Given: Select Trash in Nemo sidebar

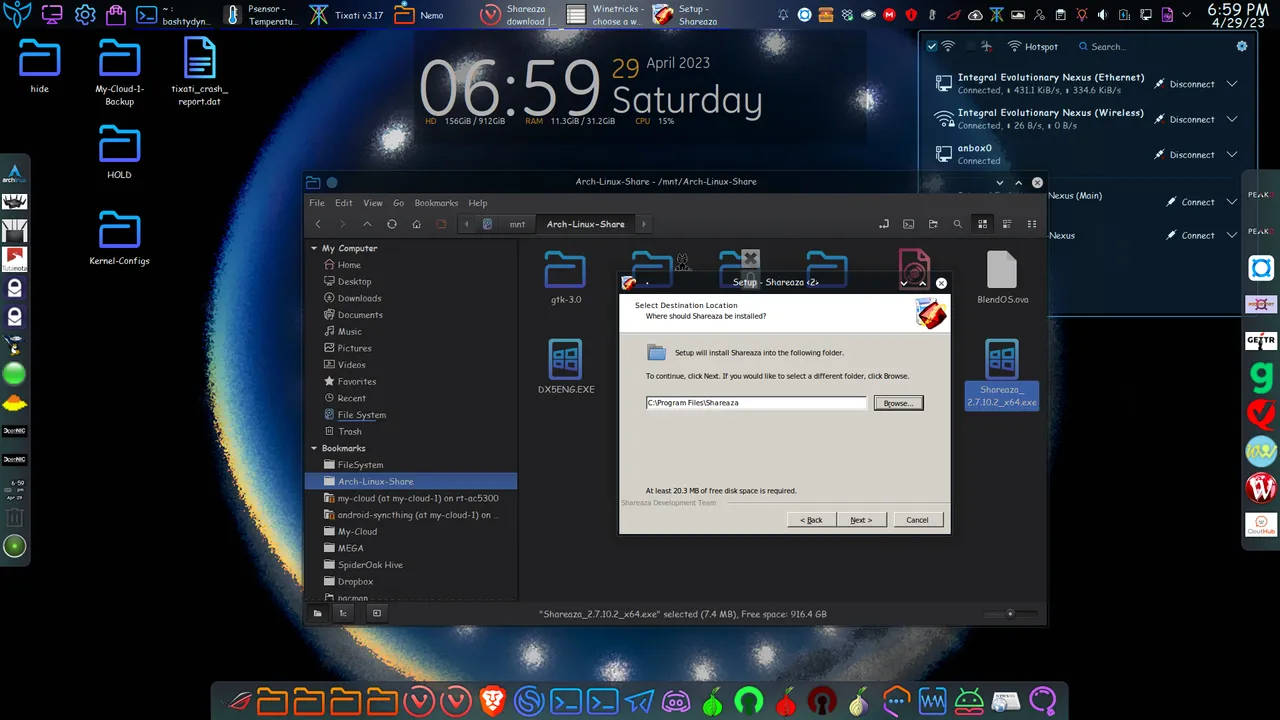Looking at the screenshot, I should 349,432.
